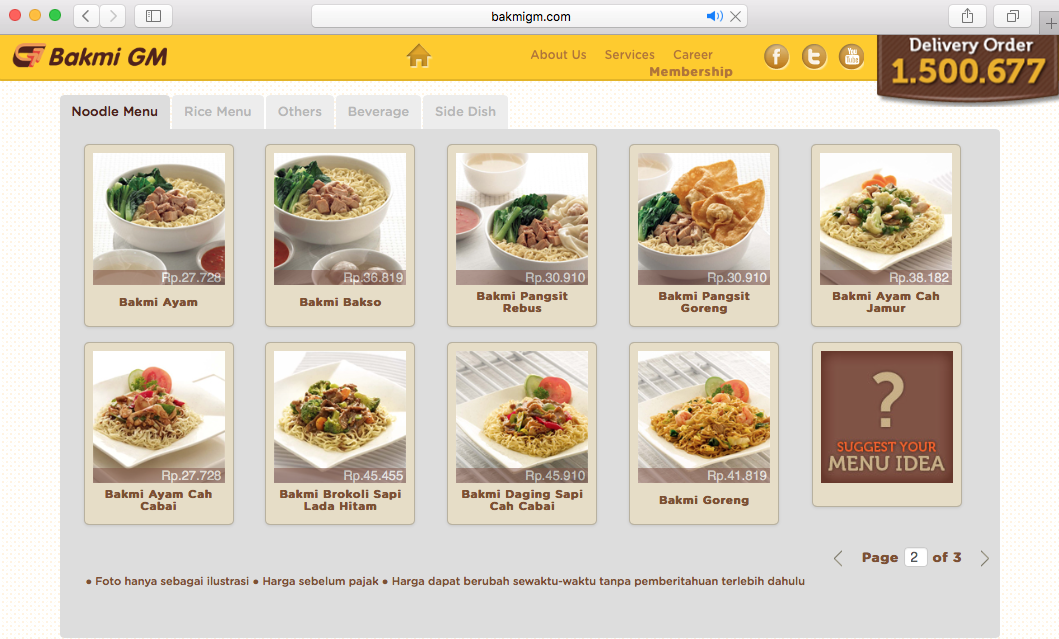The width and height of the screenshot is (1059, 639).
Task: Open the Bakmi GM Facebook page icon
Action: tap(777, 57)
